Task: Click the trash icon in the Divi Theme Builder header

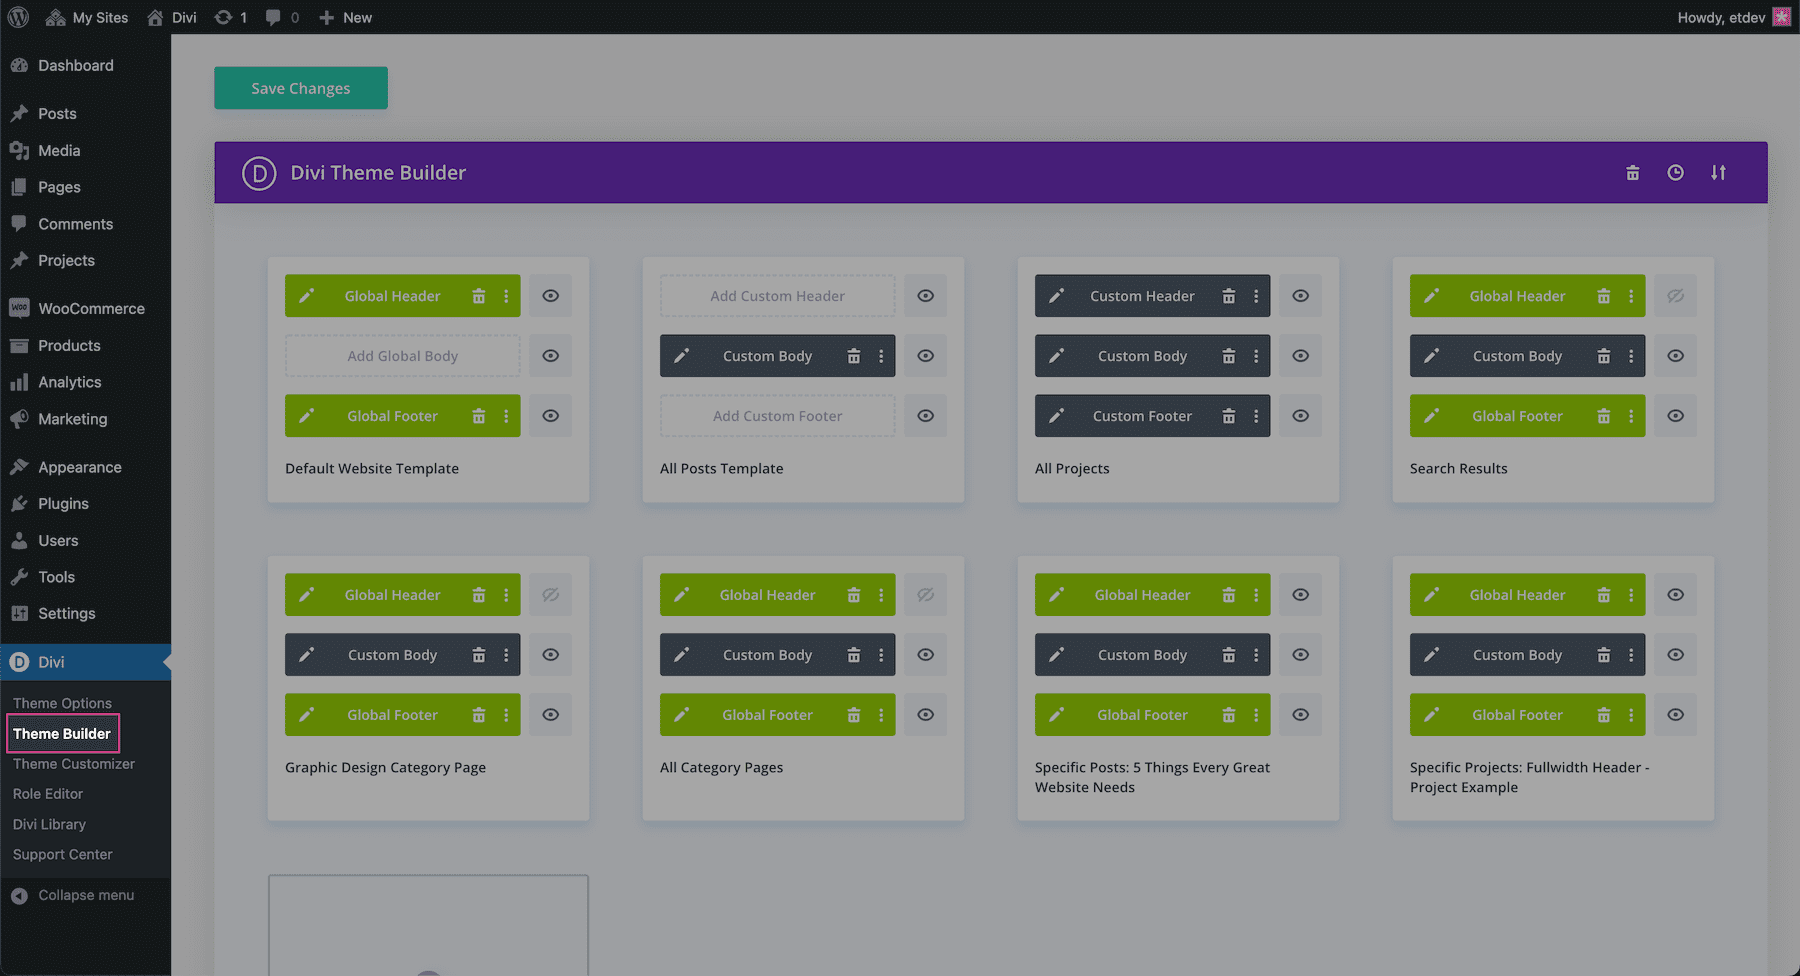Action: point(1632,172)
